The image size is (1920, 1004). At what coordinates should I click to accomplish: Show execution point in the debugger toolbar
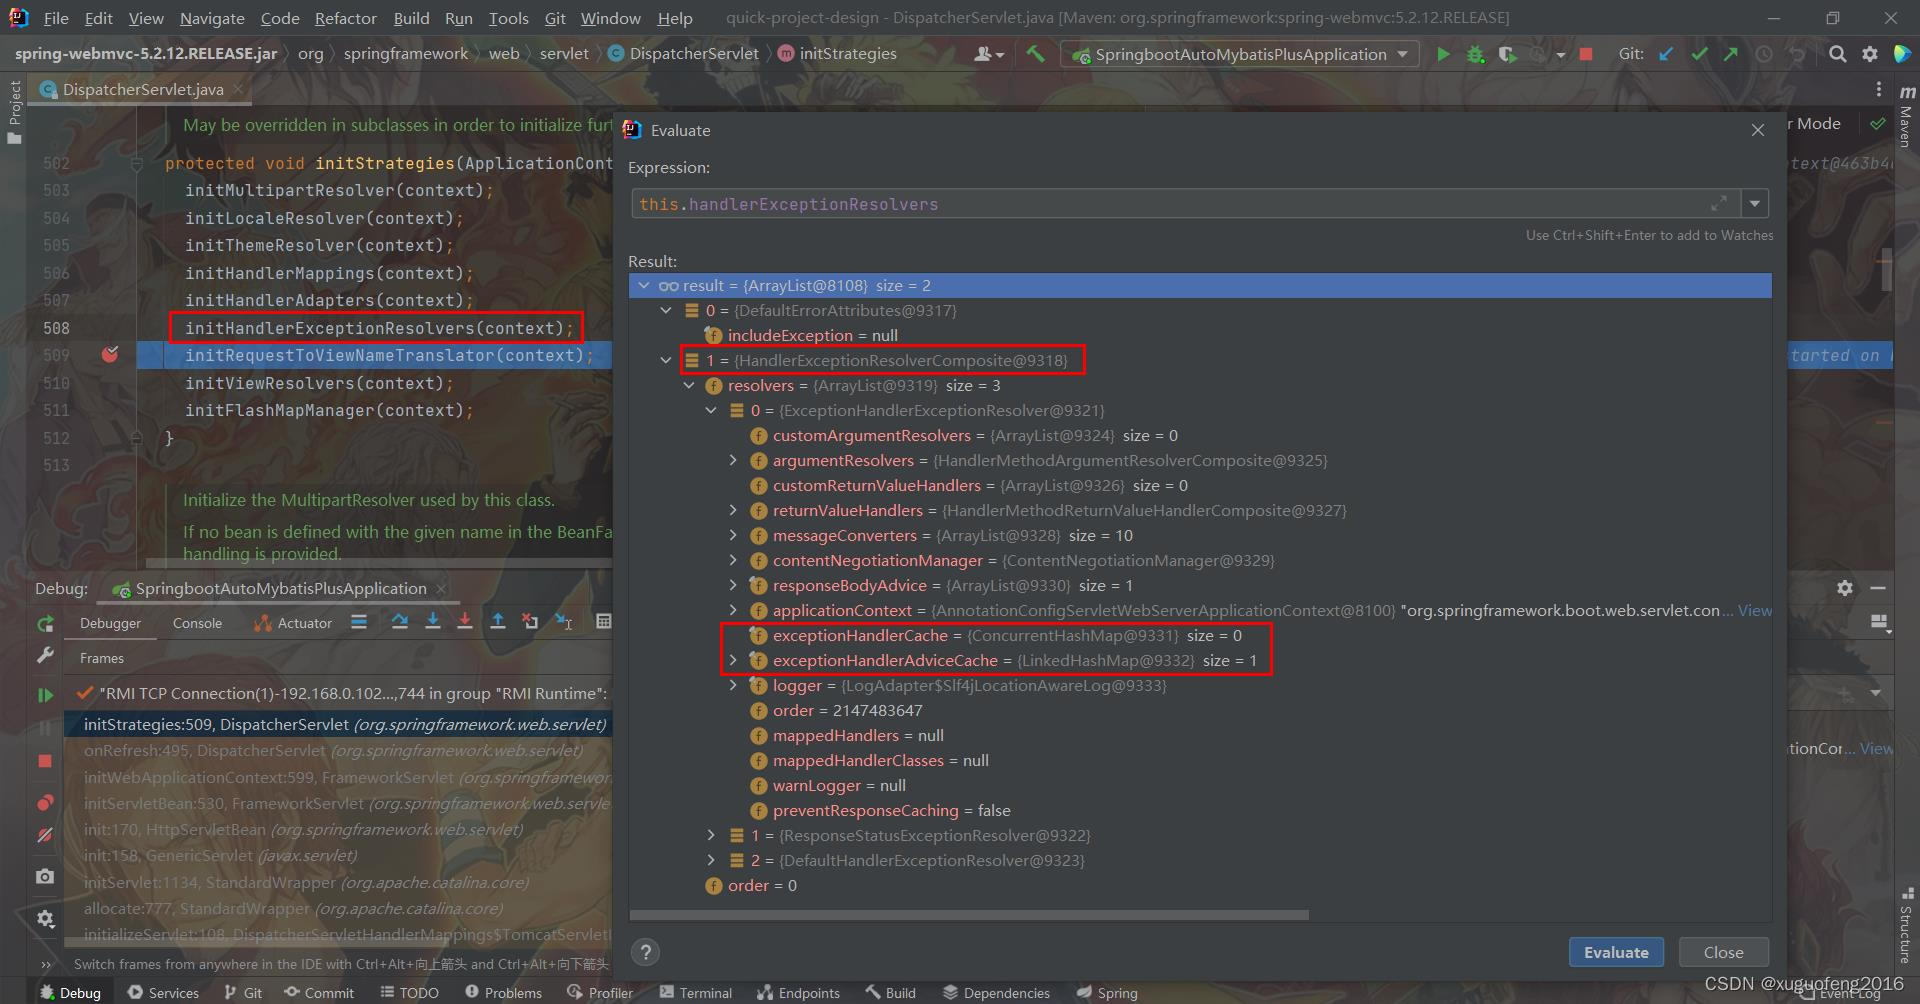pos(359,622)
